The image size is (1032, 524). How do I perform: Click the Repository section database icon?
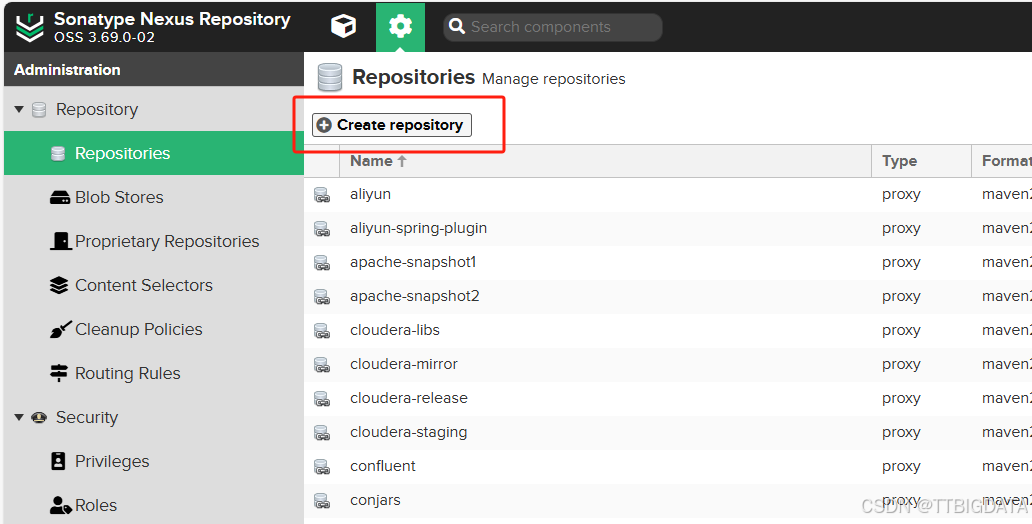tap(39, 110)
